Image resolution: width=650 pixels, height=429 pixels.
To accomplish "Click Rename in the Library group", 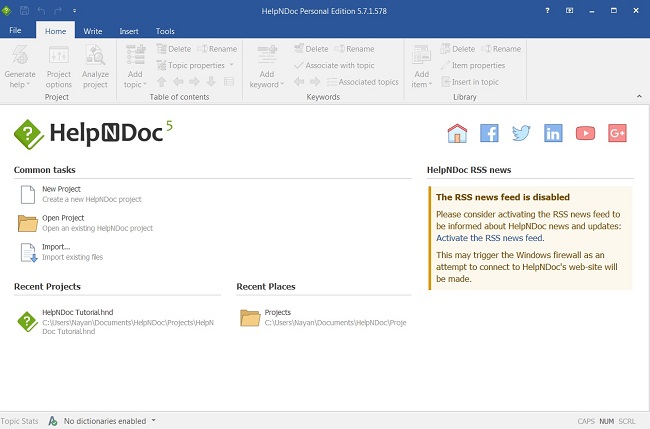I will pos(501,49).
